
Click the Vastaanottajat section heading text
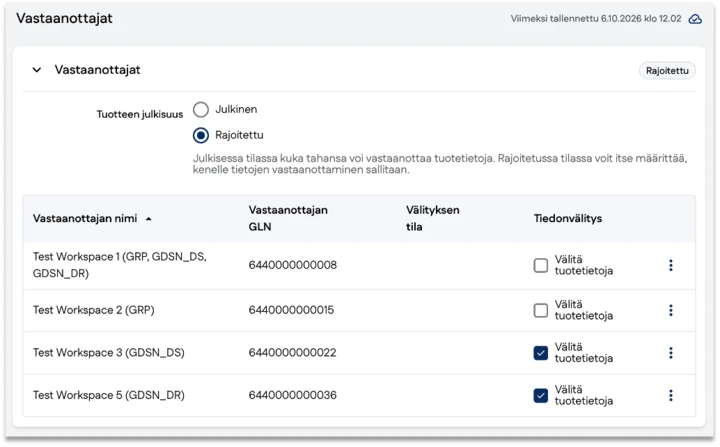click(x=97, y=70)
